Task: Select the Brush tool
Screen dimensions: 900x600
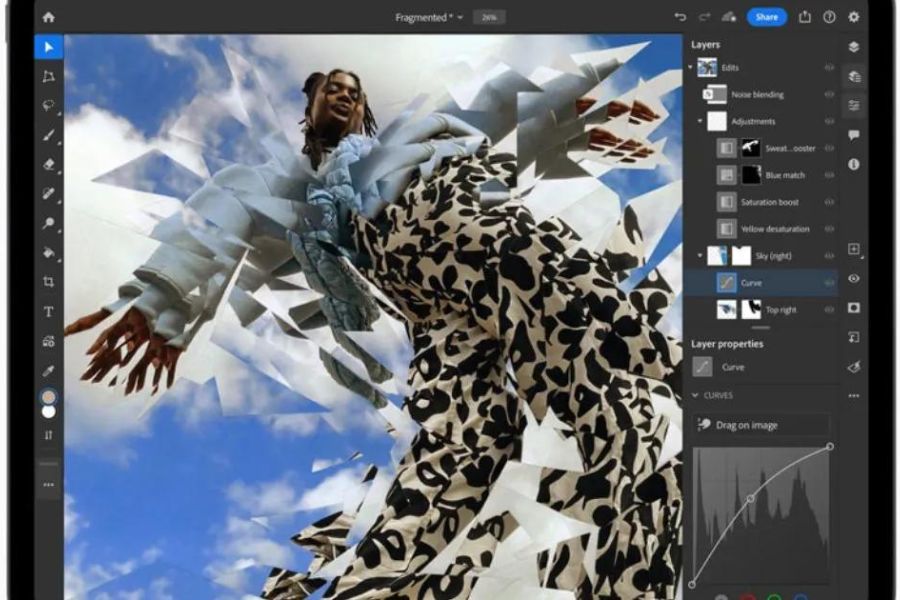Action: (x=49, y=136)
